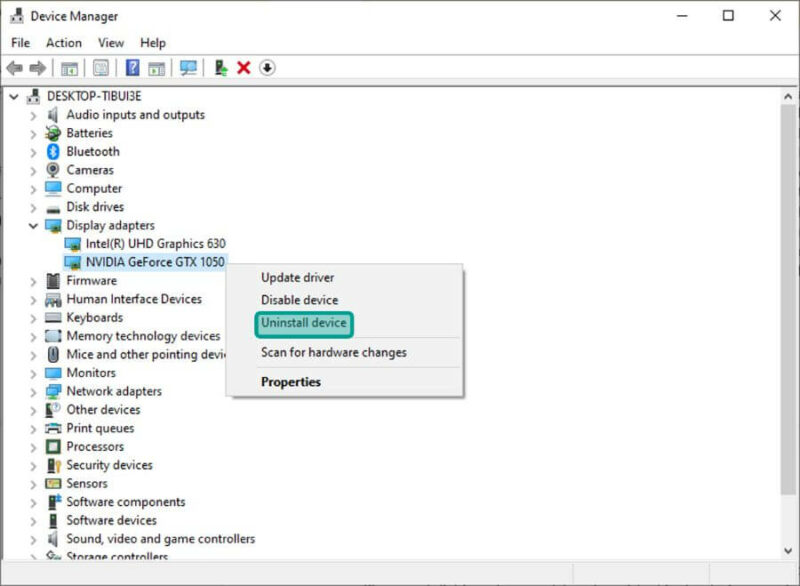
Task: Expand the Software components category
Action: 33,503
